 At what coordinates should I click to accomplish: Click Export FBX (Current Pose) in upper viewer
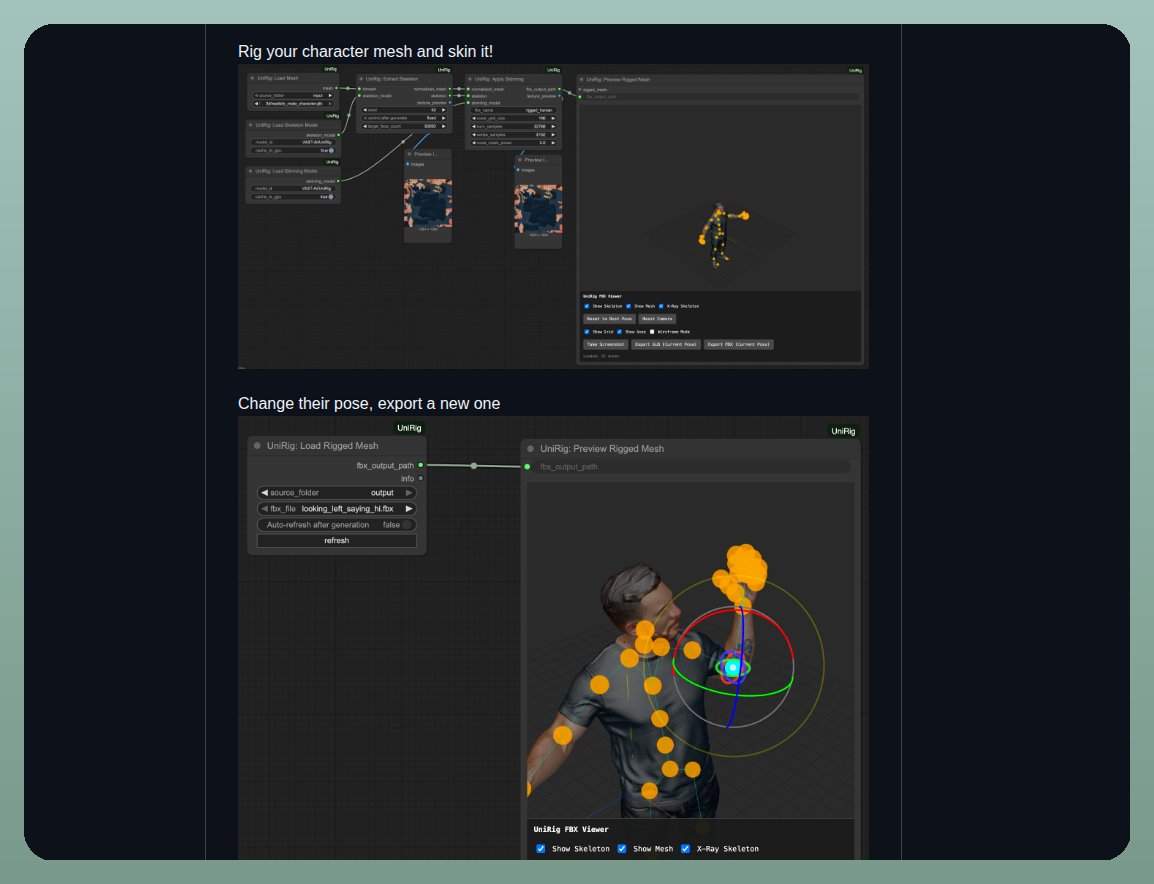click(738, 344)
